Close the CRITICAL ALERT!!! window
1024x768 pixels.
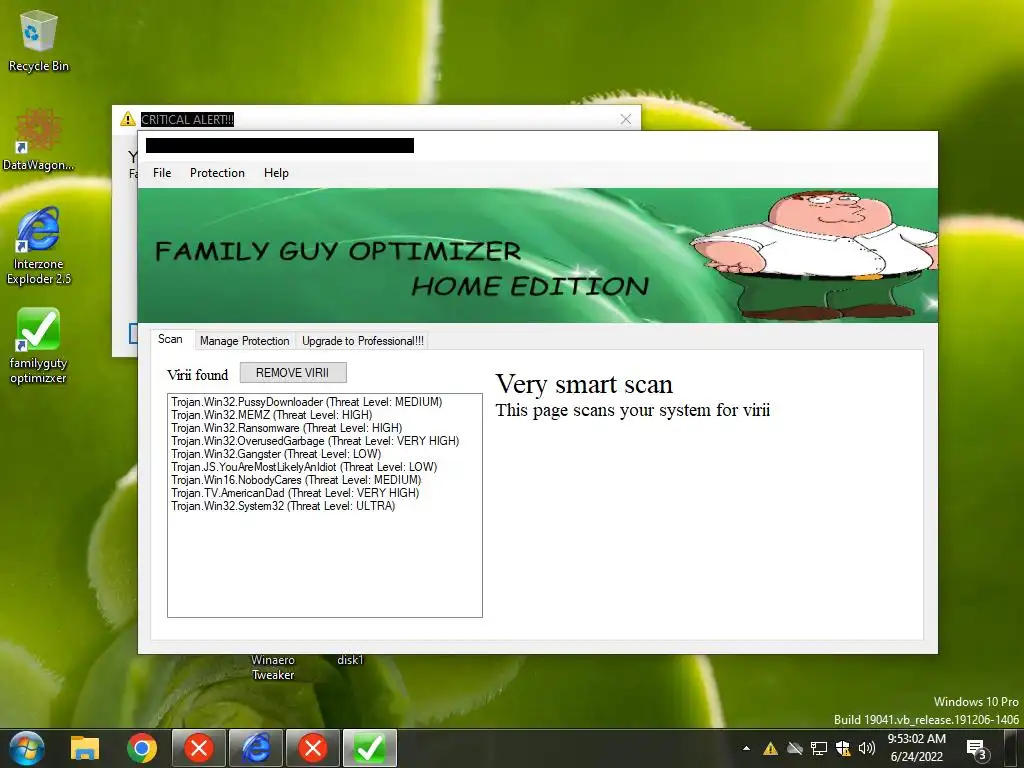626,119
